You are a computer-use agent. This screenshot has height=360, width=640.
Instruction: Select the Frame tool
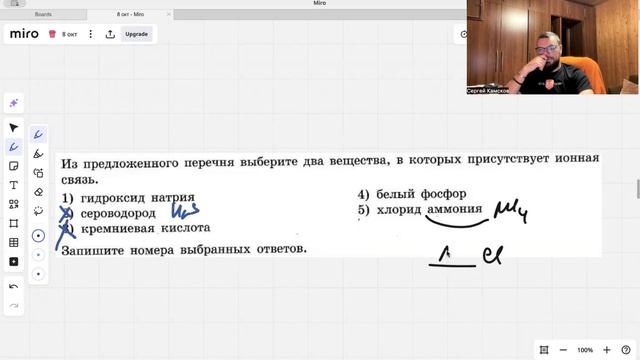click(13, 223)
